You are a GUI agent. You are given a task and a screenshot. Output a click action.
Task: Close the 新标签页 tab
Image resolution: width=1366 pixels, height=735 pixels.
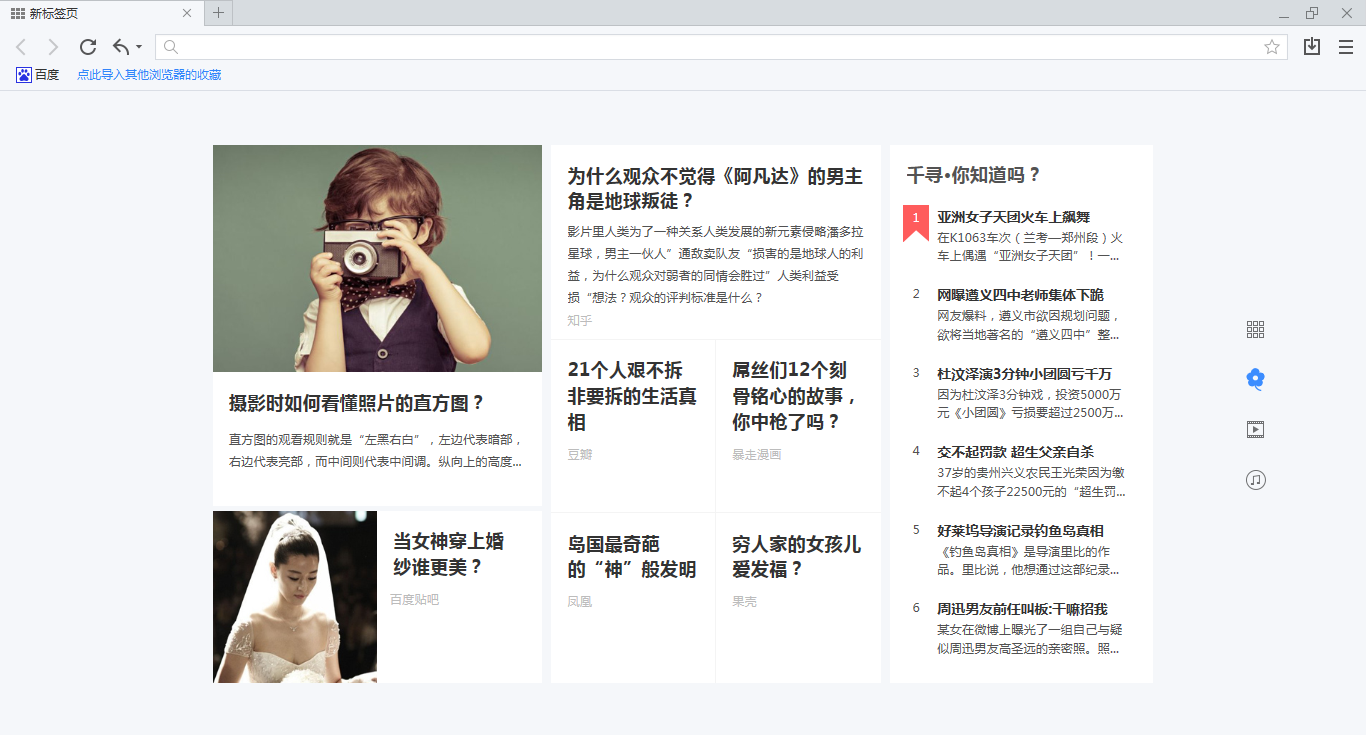coord(187,13)
